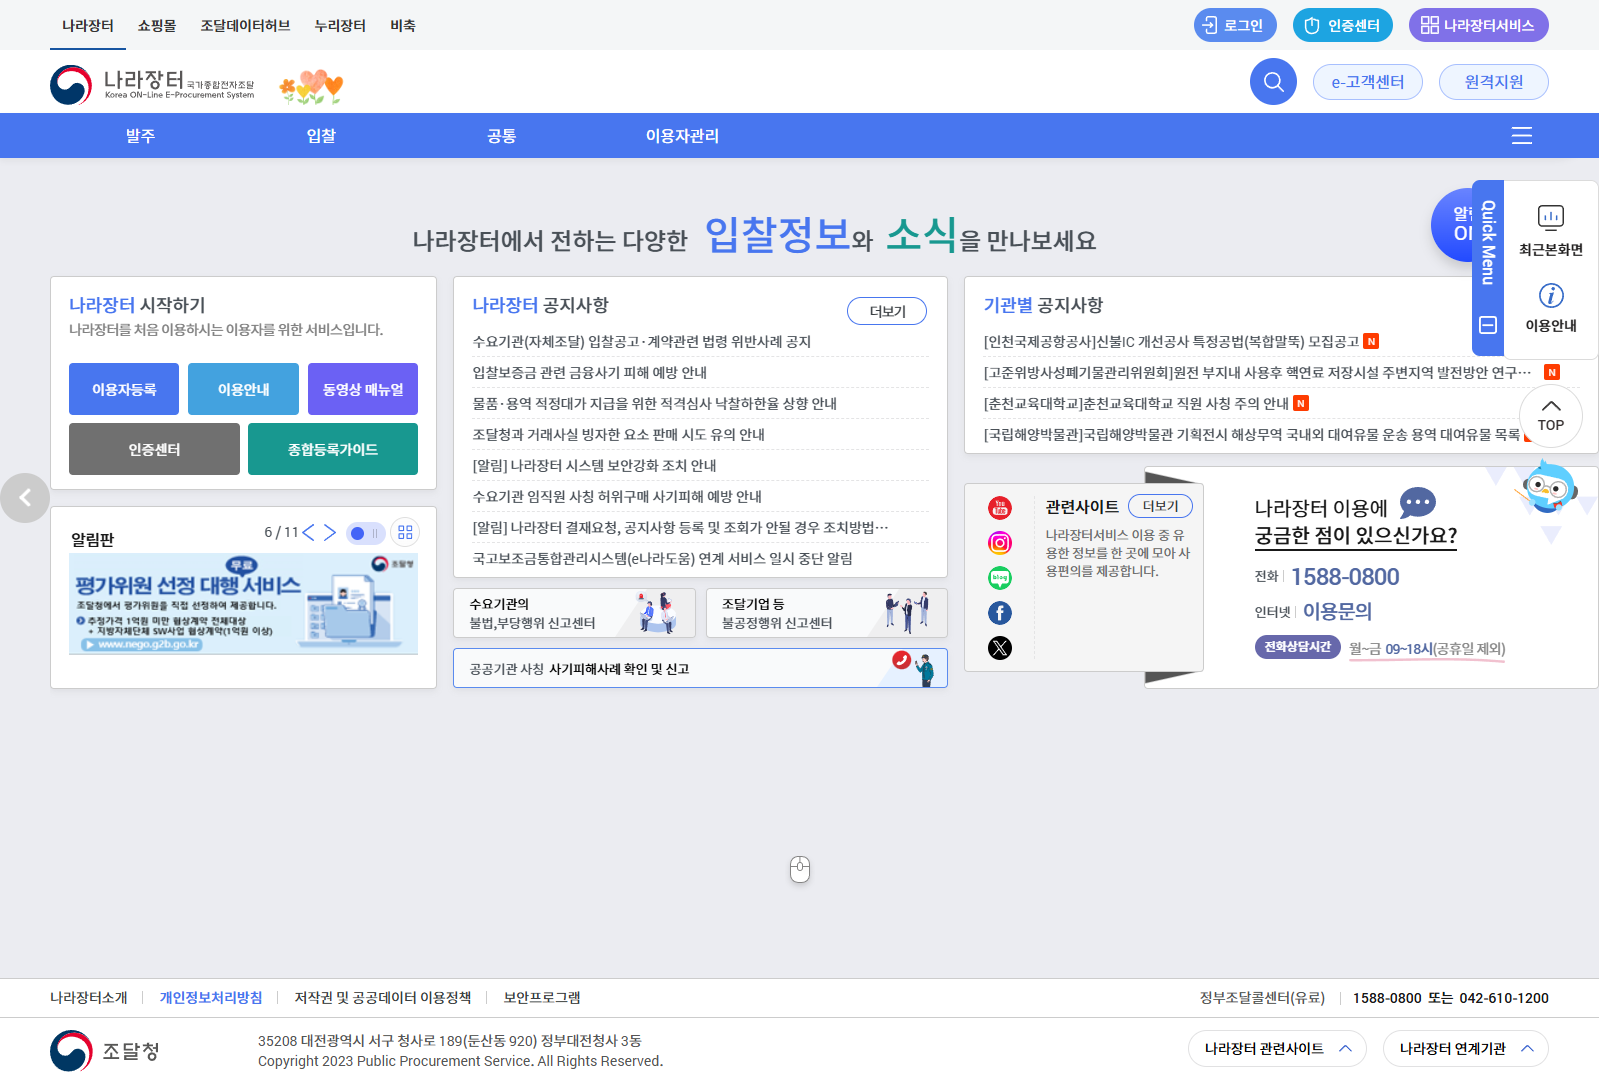Click the gray 인증센터 button
This screenshot has width=1599, height=1084.
tap(154, 449)
